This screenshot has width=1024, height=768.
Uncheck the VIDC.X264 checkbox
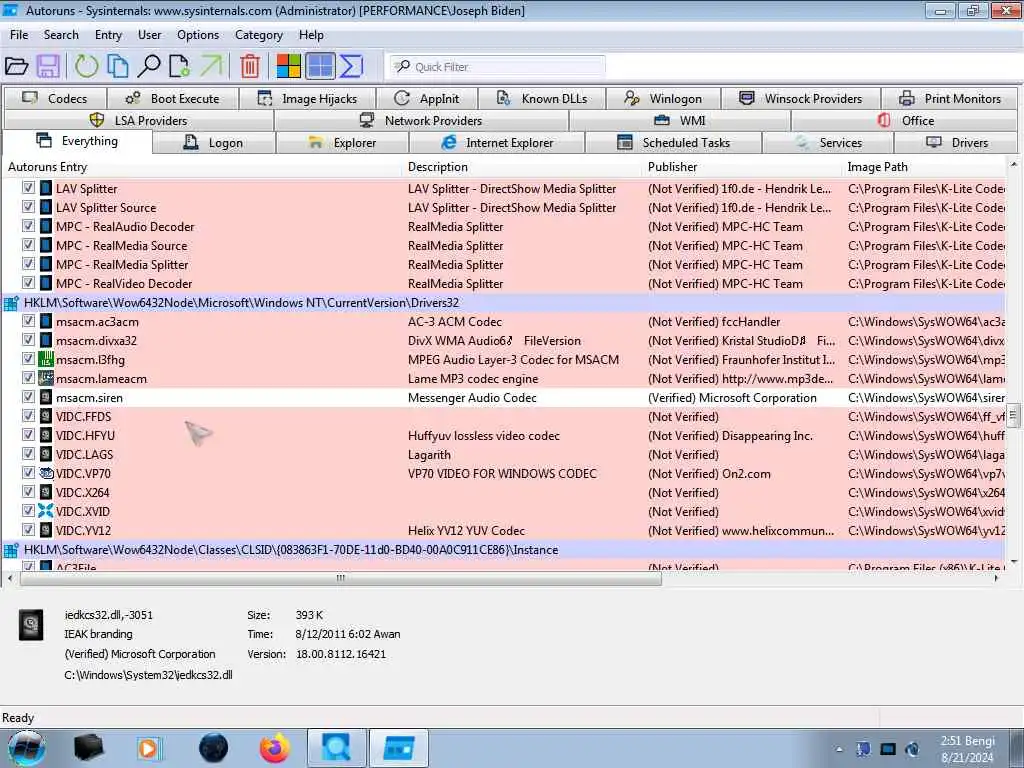[x=28, y=491]
